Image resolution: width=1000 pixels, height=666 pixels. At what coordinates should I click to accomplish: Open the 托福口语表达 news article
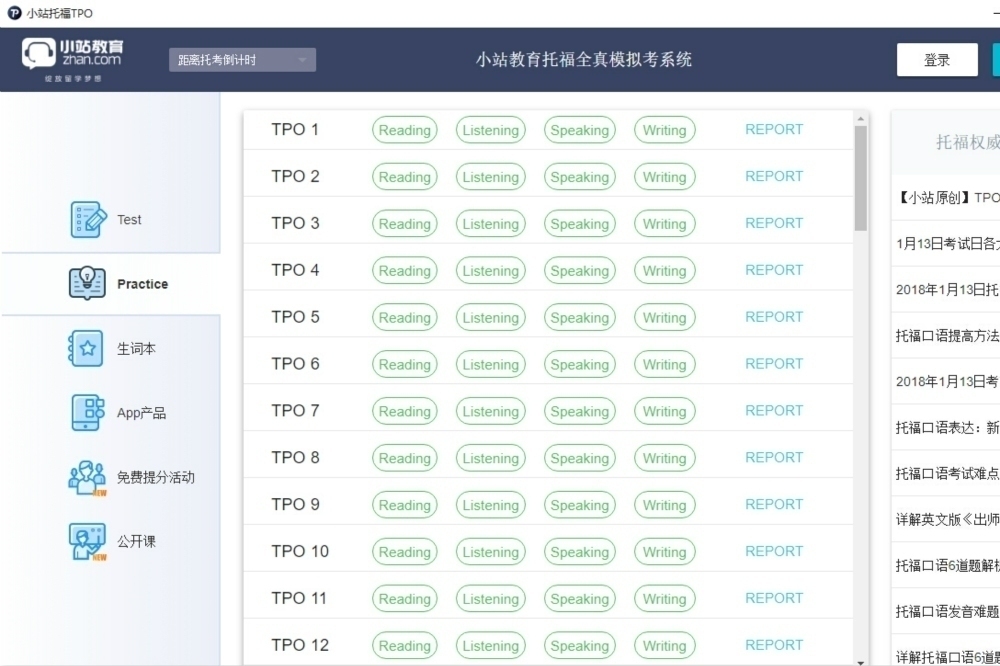click(x=948, y=427)
